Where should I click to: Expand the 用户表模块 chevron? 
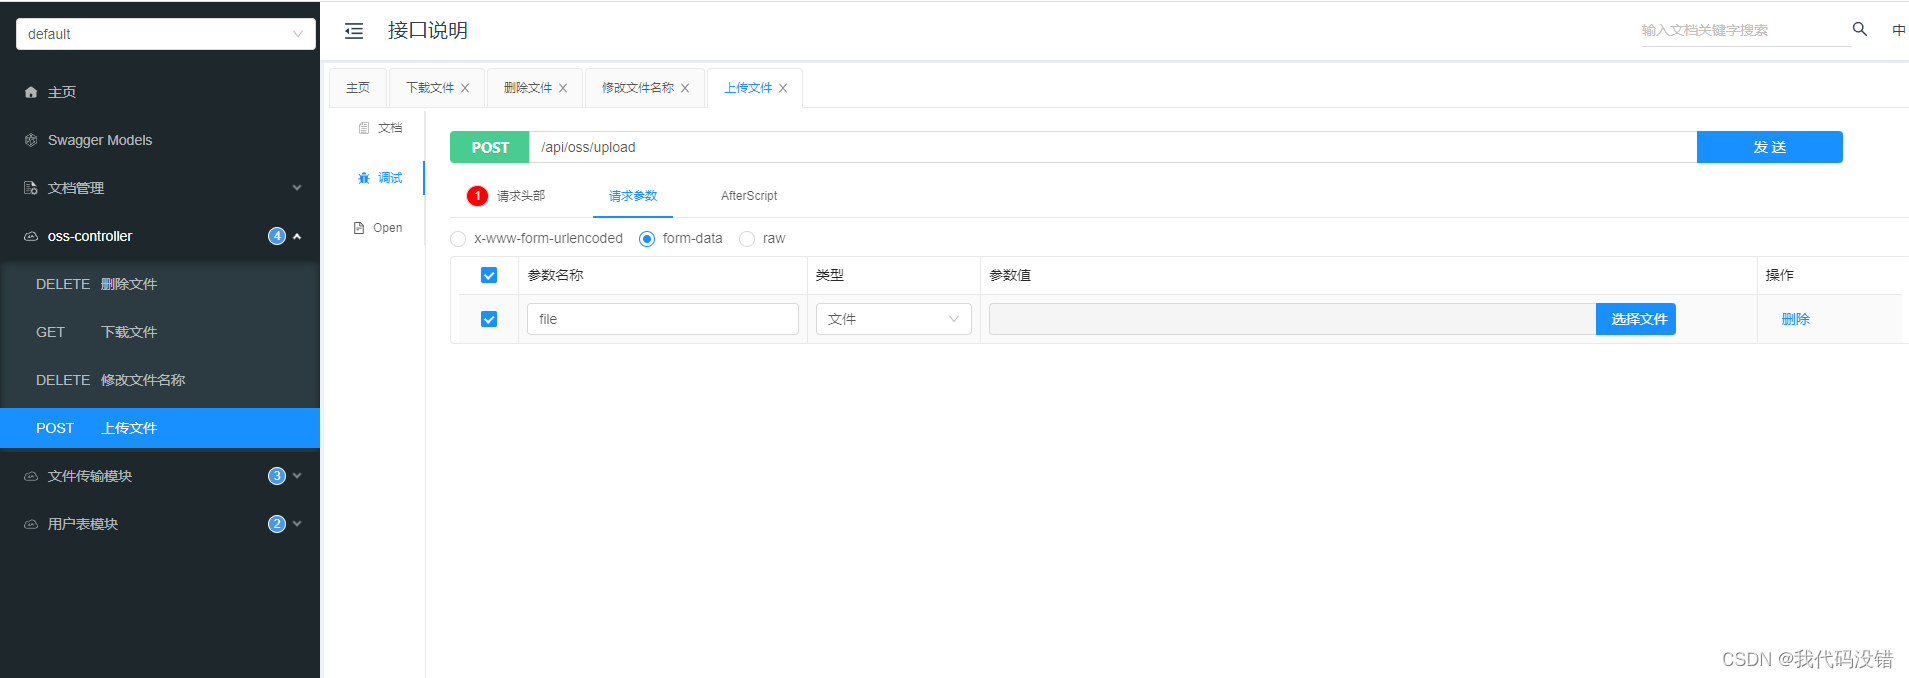click(x=297, y=524)
